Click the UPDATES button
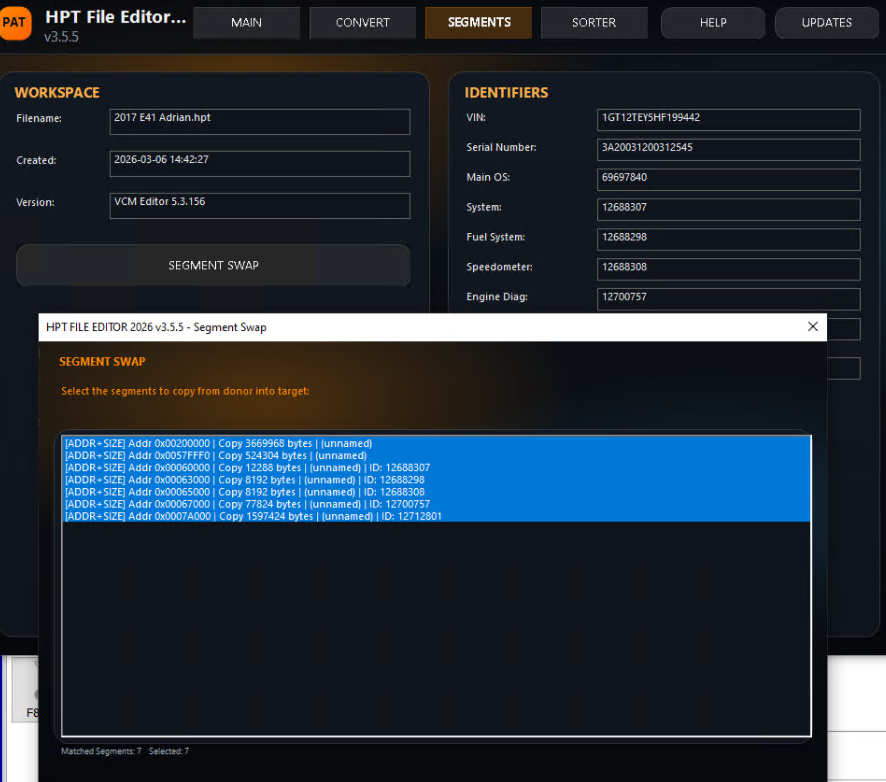The image size is (886, 782). (x=826, y=23)
